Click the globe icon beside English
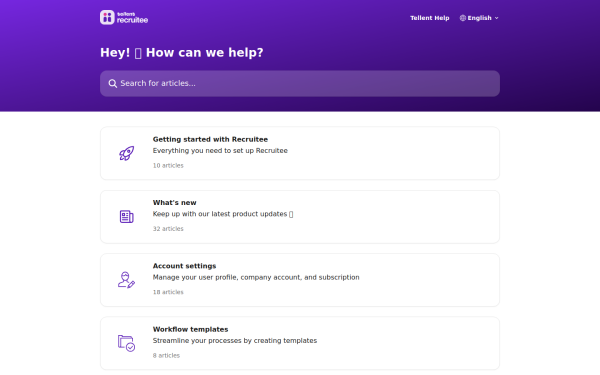This screenshot has height=375, width=600. click(x=463, y=18)
